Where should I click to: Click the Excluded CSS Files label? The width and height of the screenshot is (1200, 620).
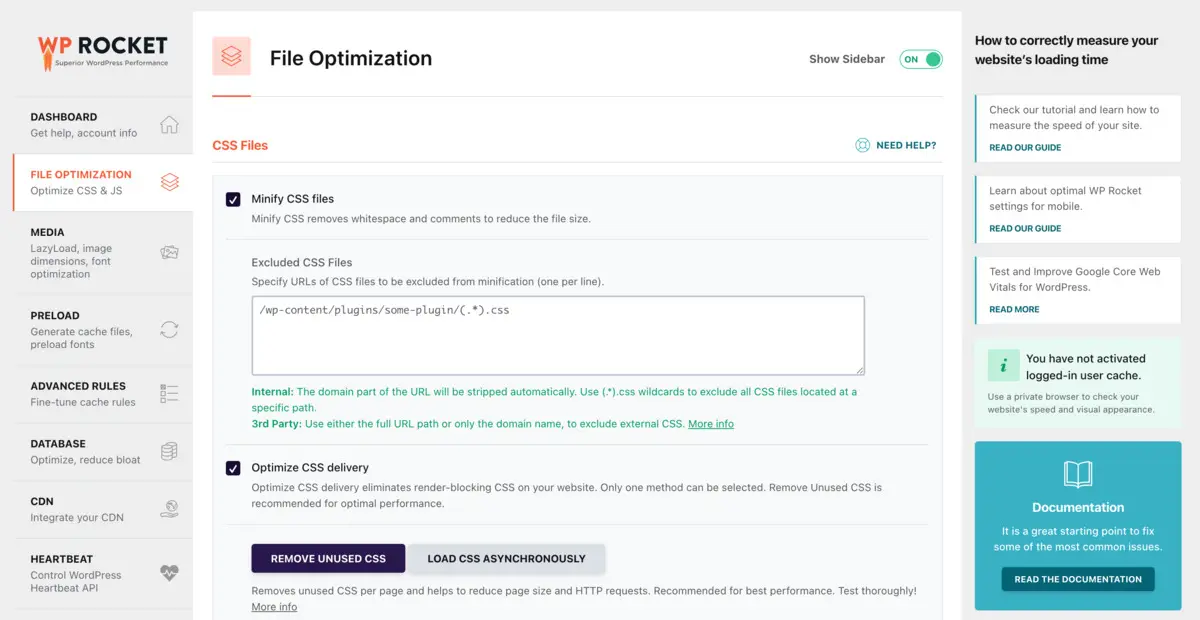click(302, 263)
